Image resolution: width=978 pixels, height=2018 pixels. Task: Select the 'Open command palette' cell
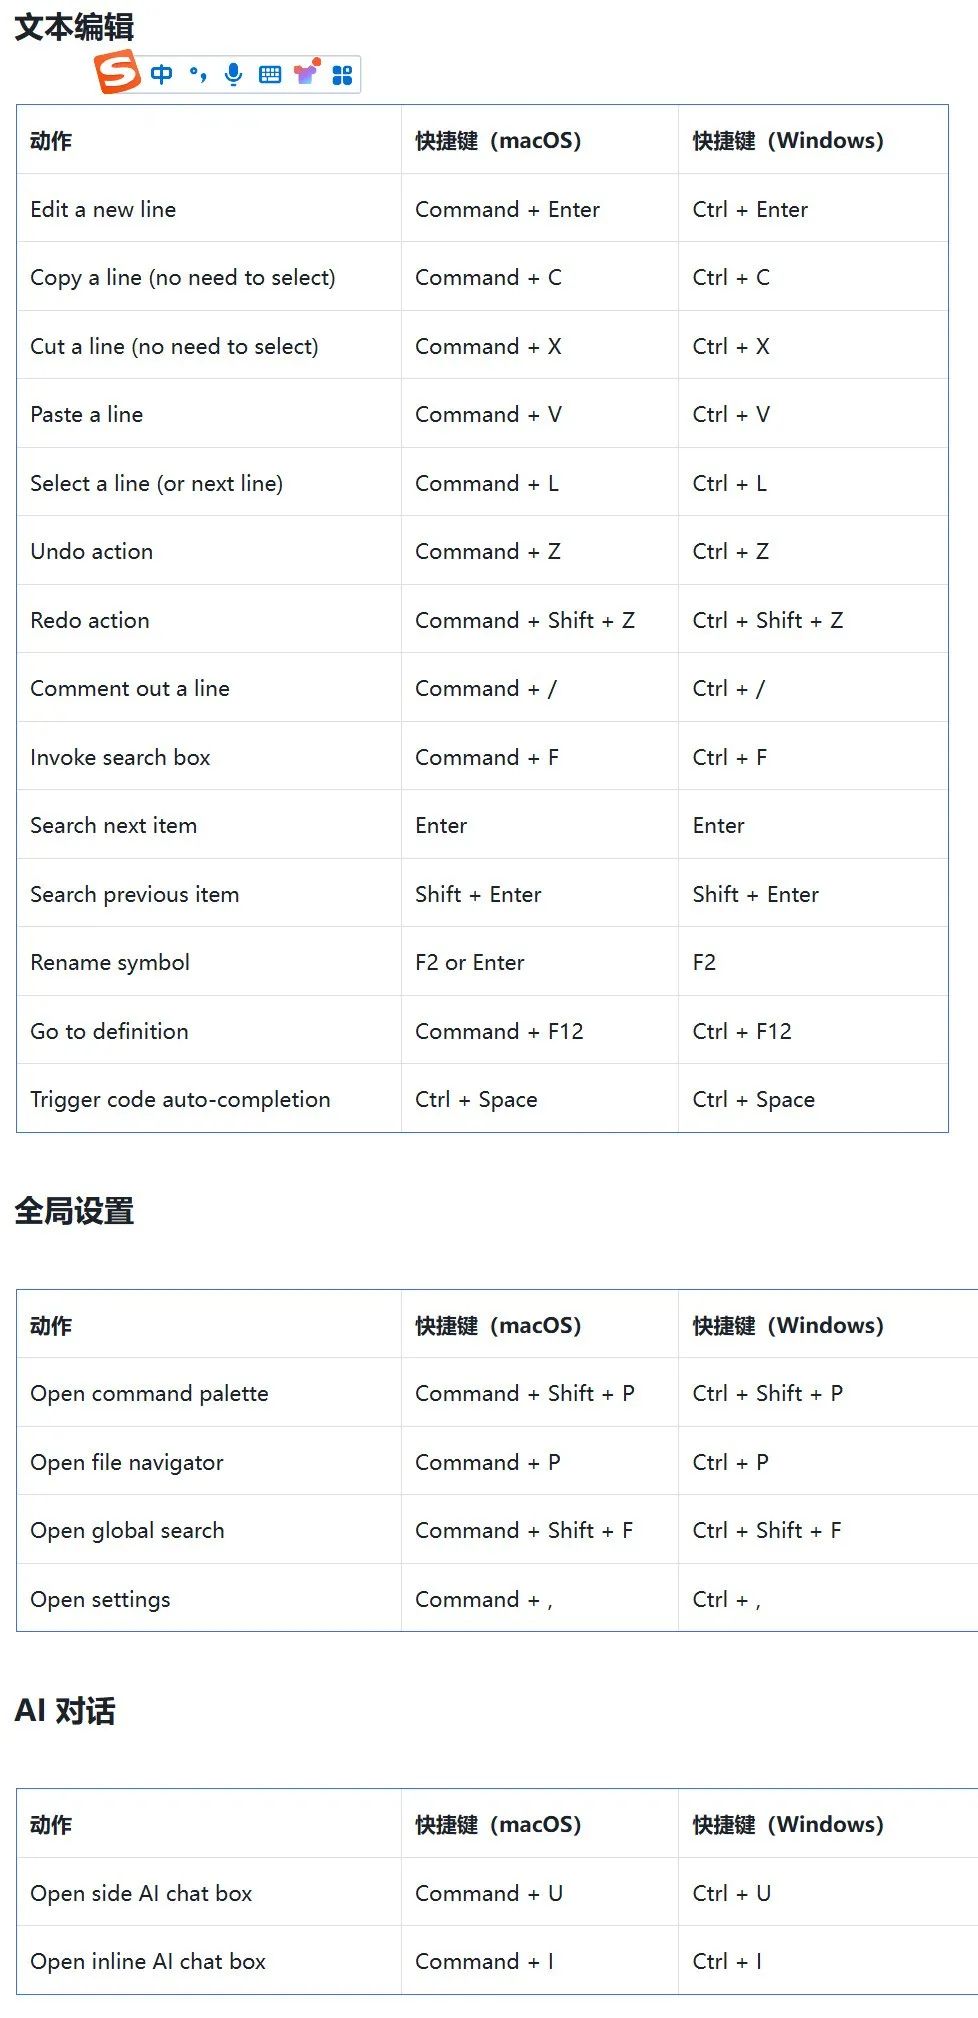pos(149,1394)
